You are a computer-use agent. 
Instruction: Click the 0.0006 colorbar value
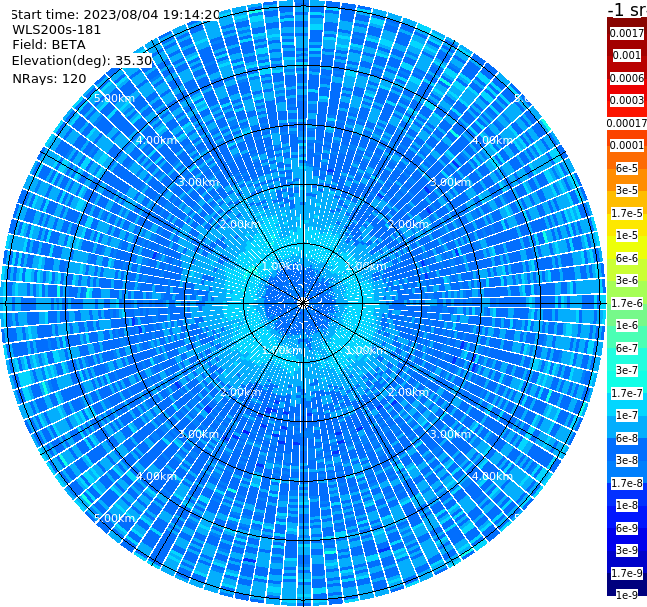[x=627, y=78]
